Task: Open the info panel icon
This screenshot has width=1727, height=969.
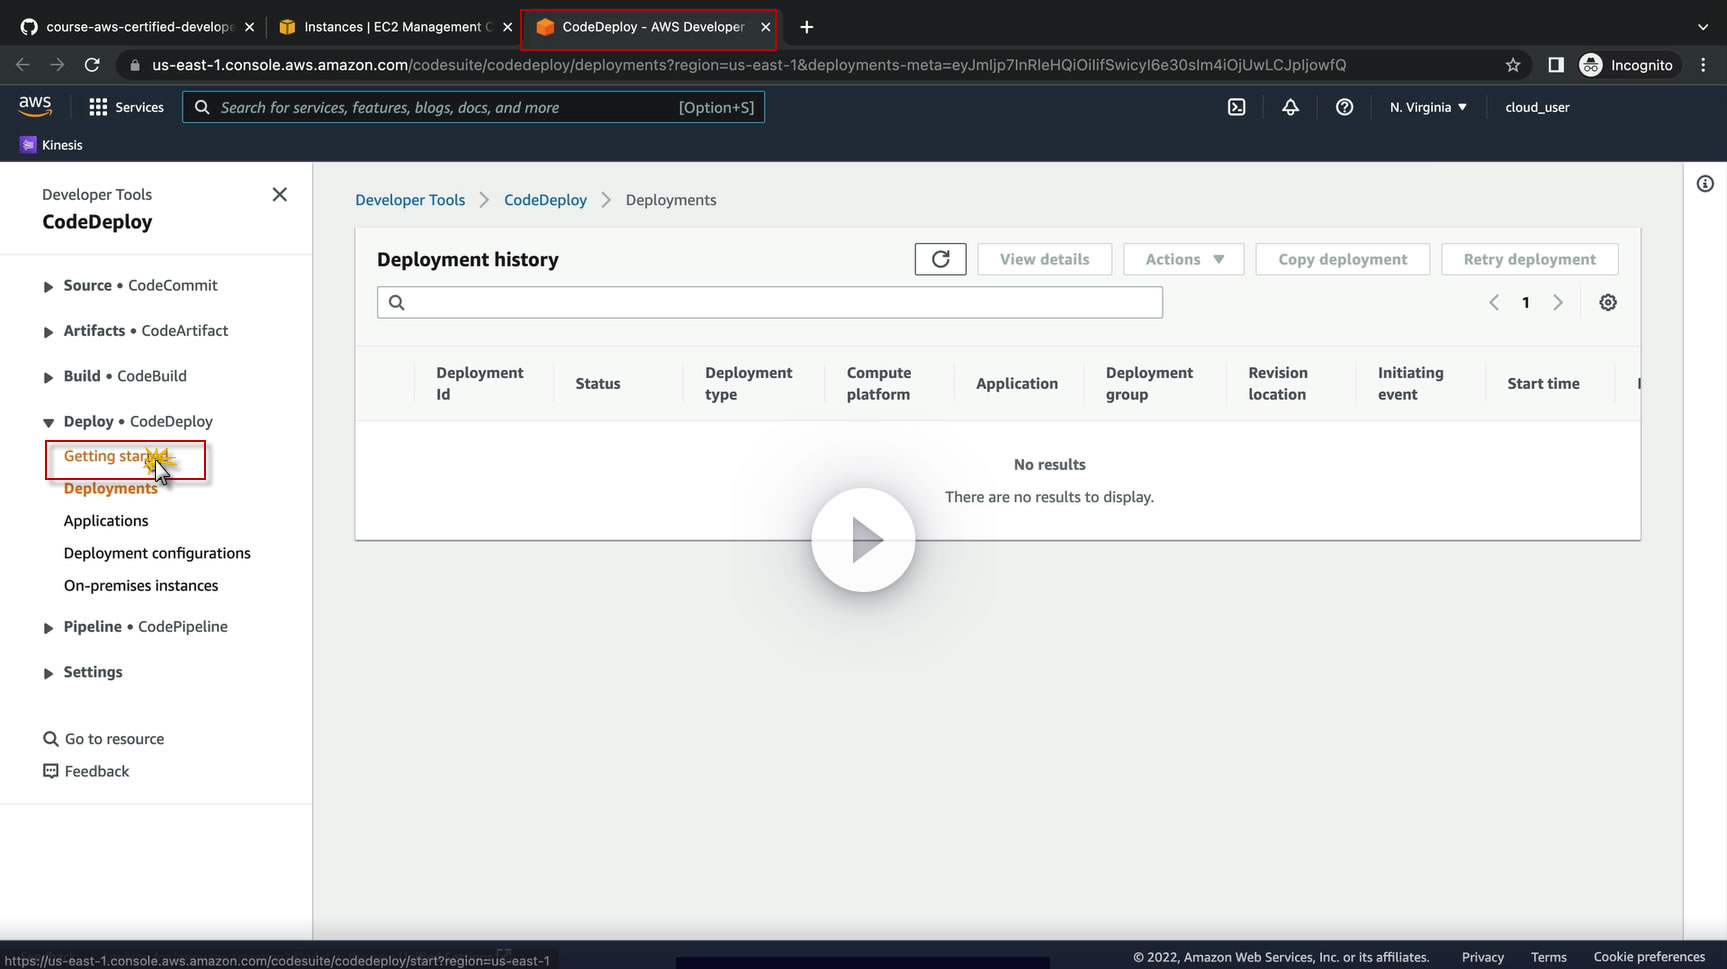Action: point(1705,184)
